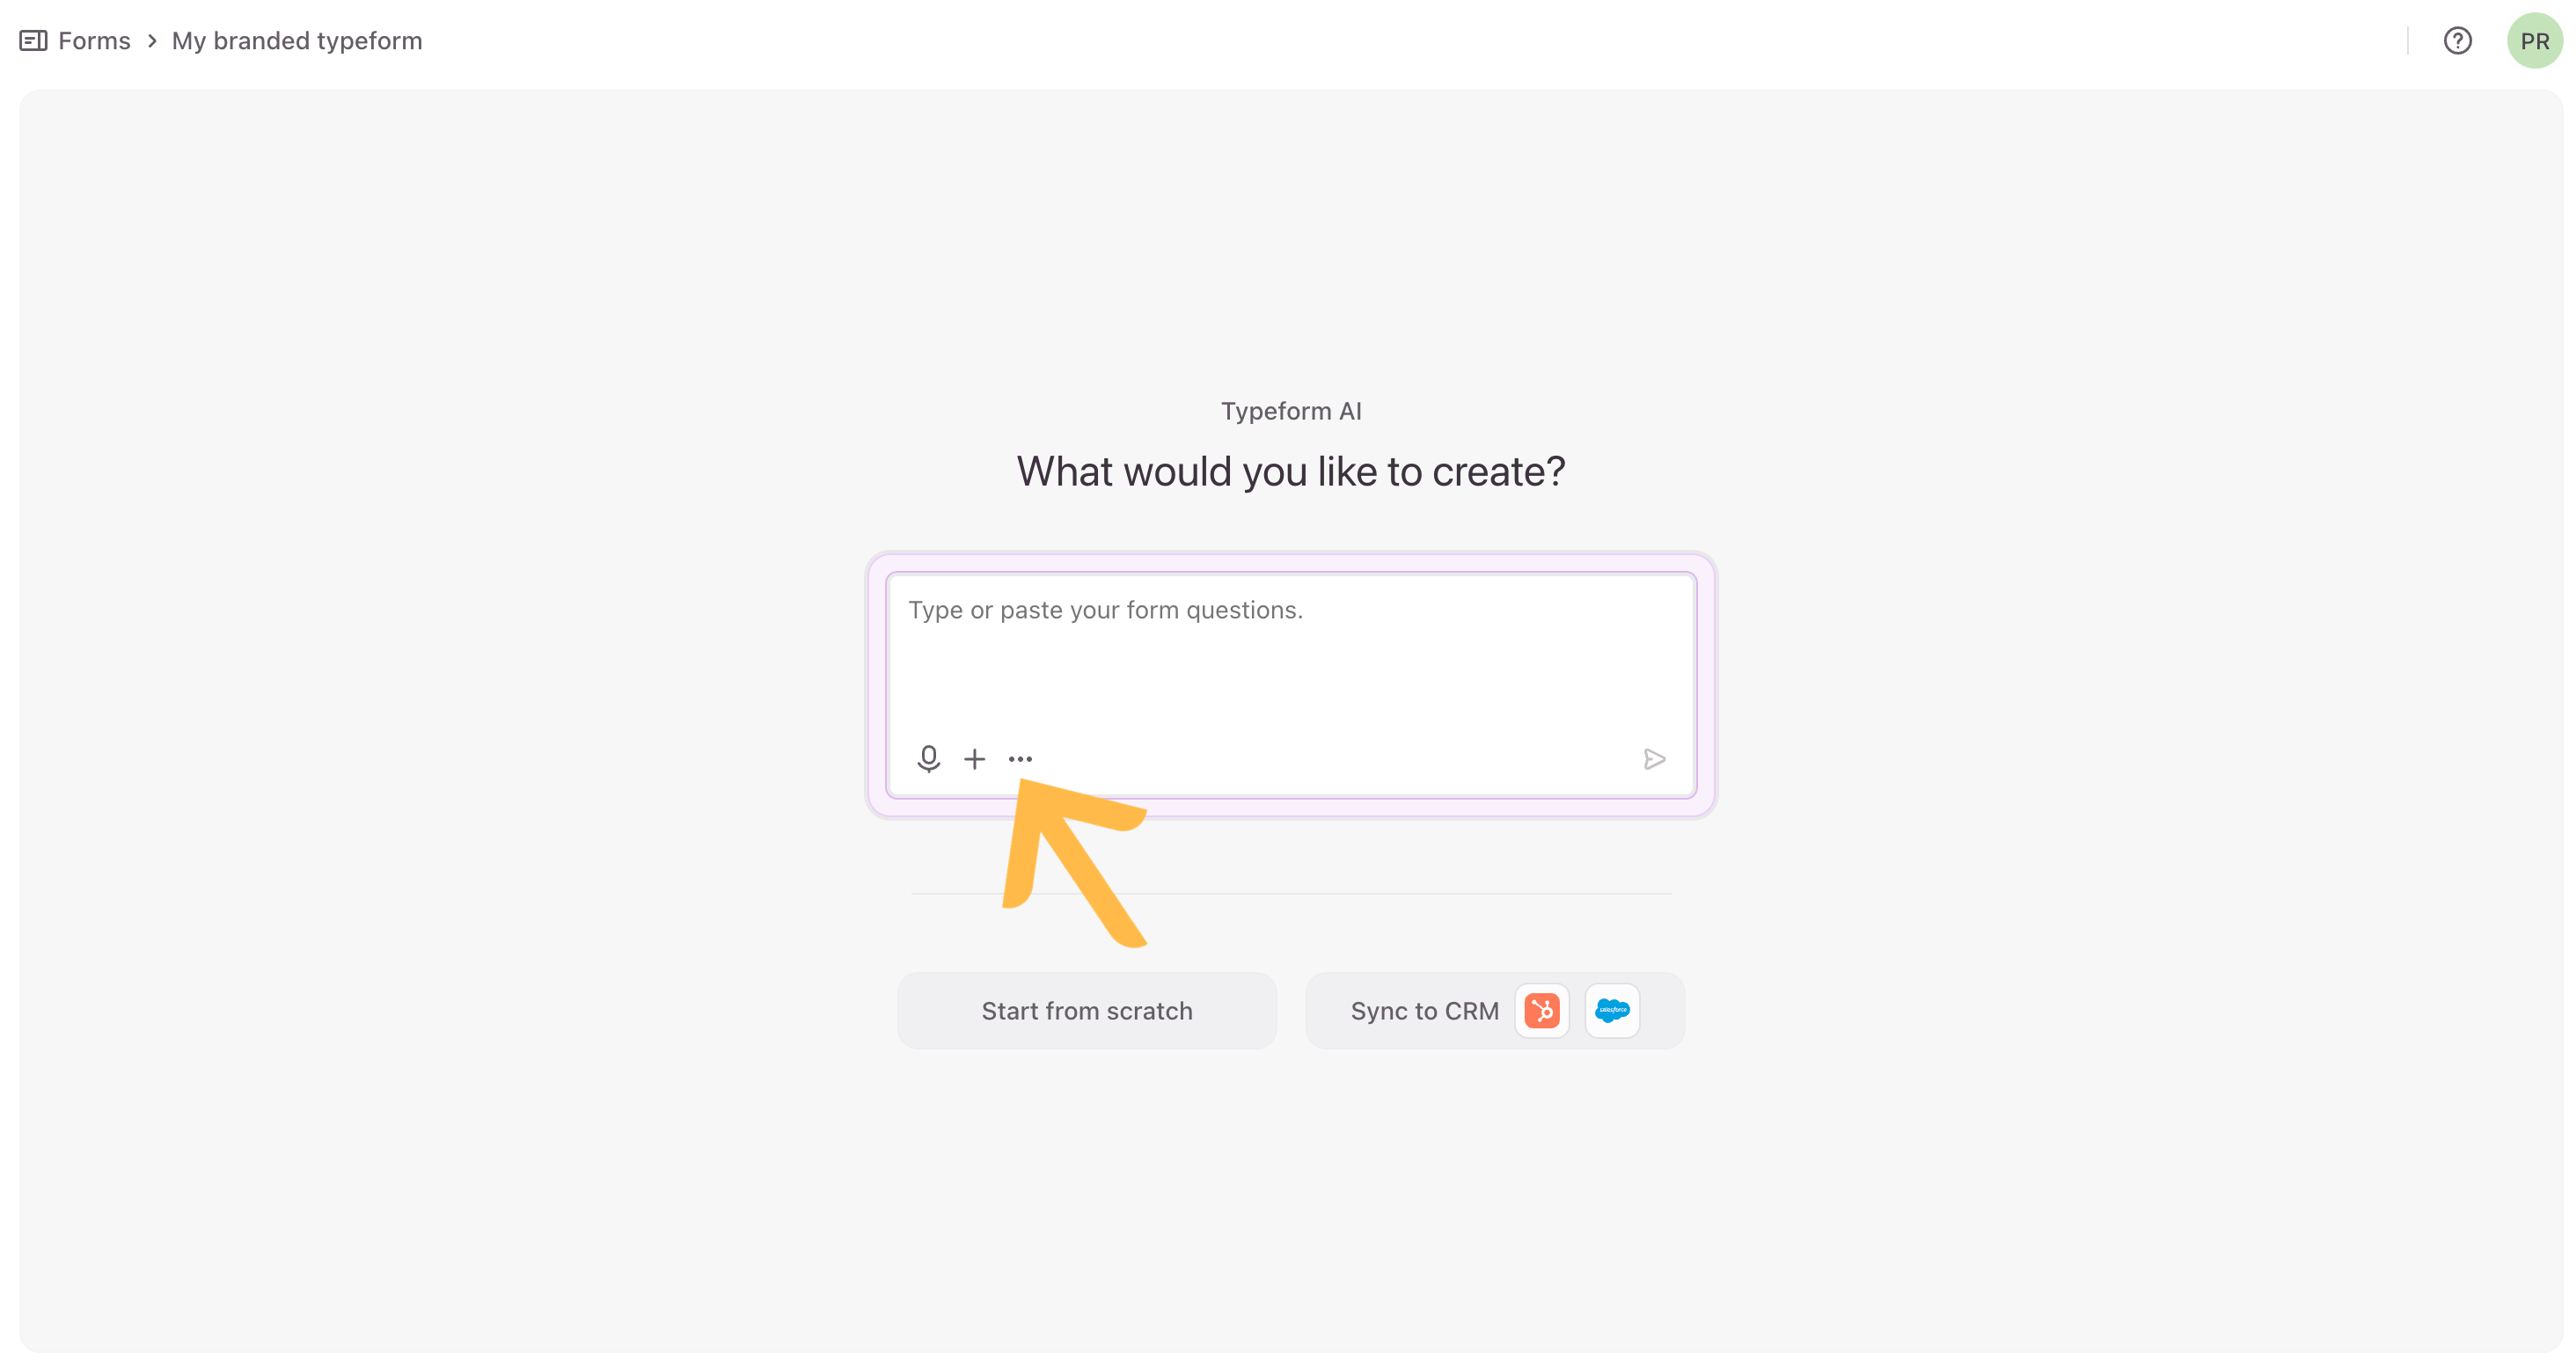Choose Start from scratch
Viewport: 2576px width, 1360px height.
click(x=1086, y=1011)
